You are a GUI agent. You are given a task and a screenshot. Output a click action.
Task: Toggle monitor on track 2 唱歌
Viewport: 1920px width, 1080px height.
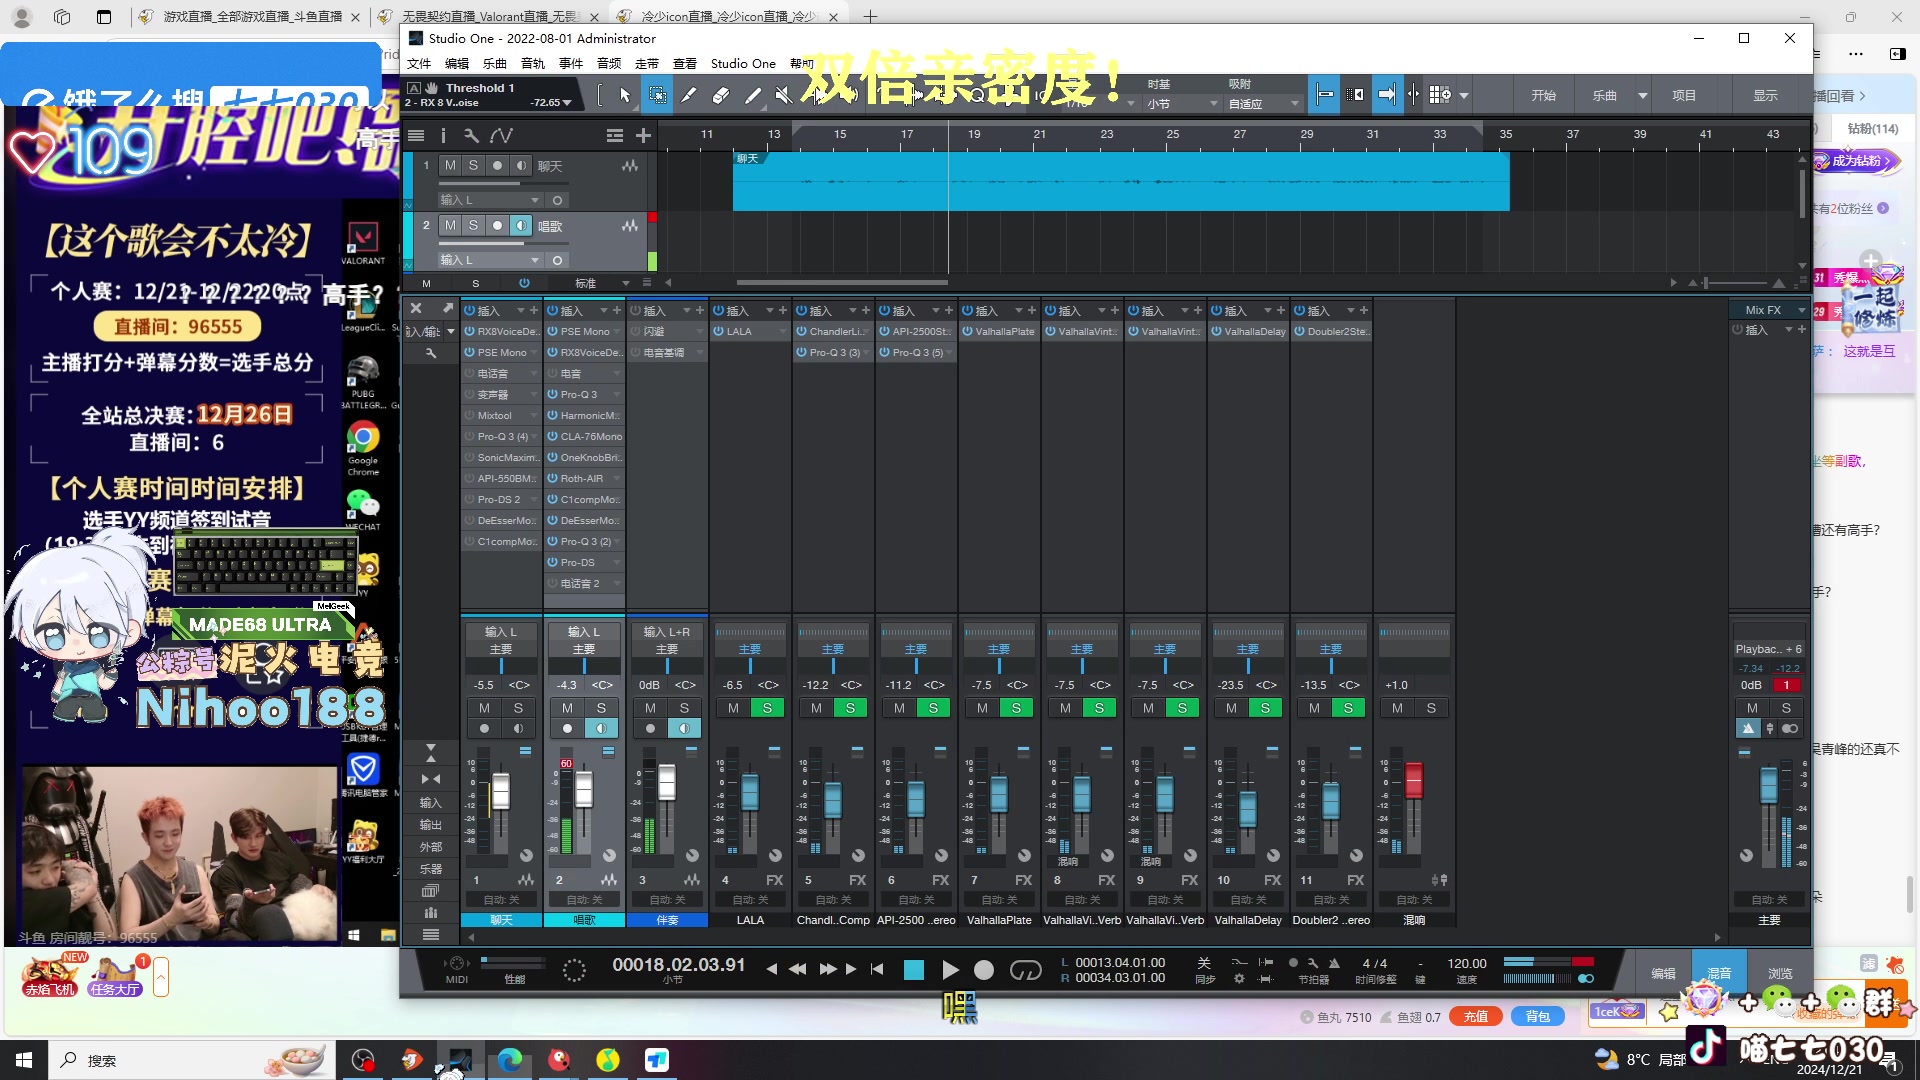point(520,226)
